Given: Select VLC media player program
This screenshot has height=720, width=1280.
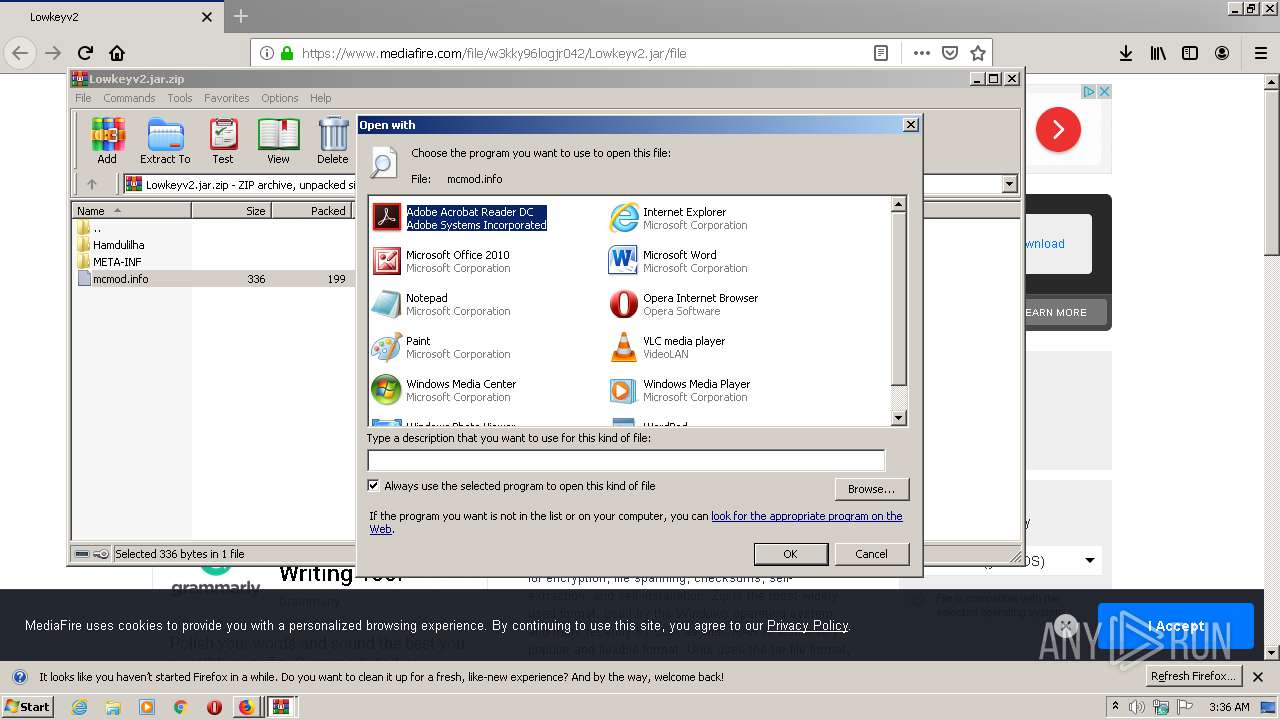Looking at the screenshot, I should click(668, 347).
